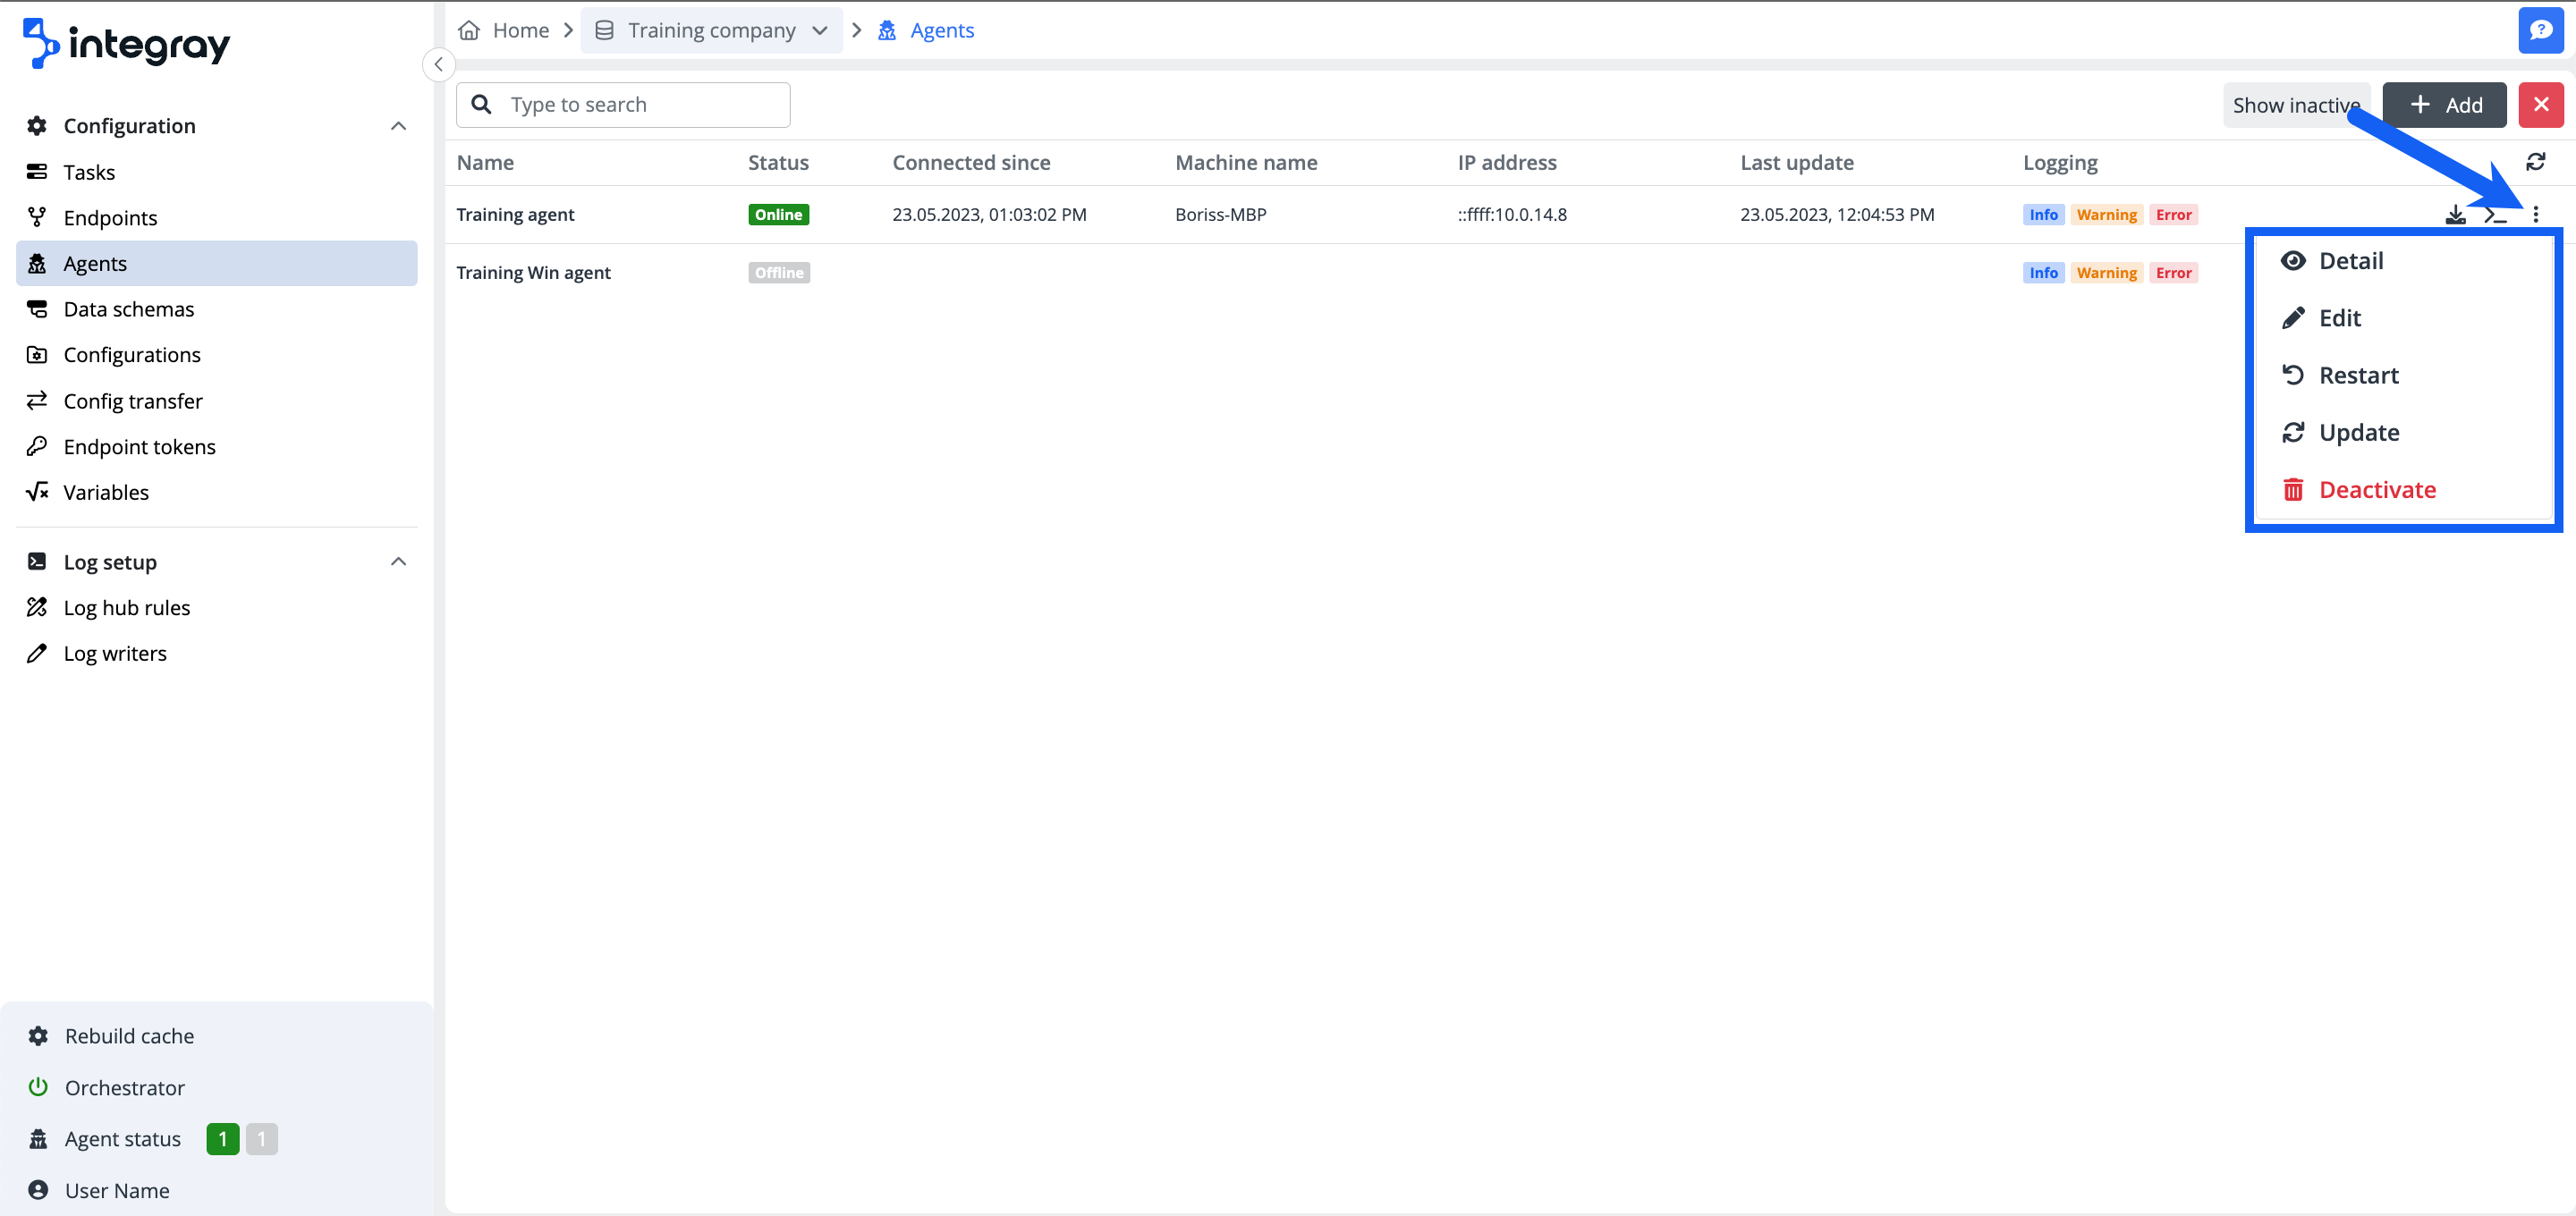Toggle Info logging for Training agent
The image size is (2576, 1216).
pos(2043,215)
